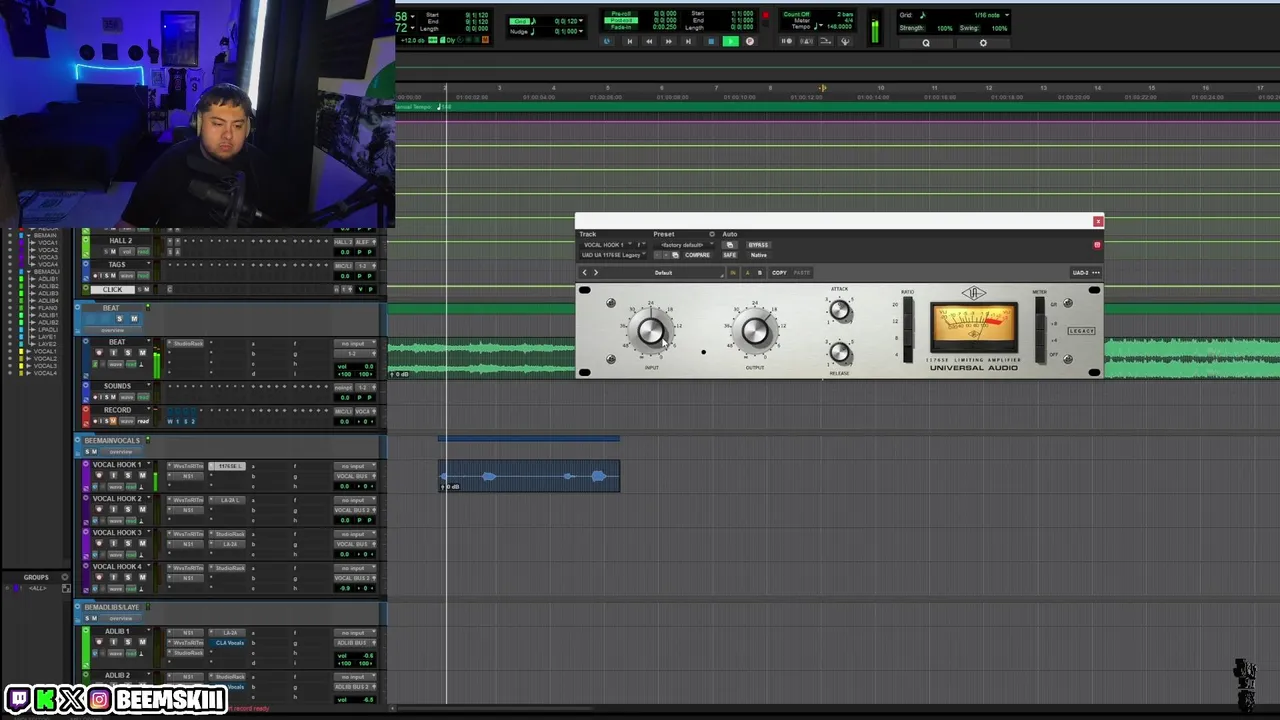This screenshot has height=720, width=1280.
Task: Click the Attack knob
Action: point(839,311)
